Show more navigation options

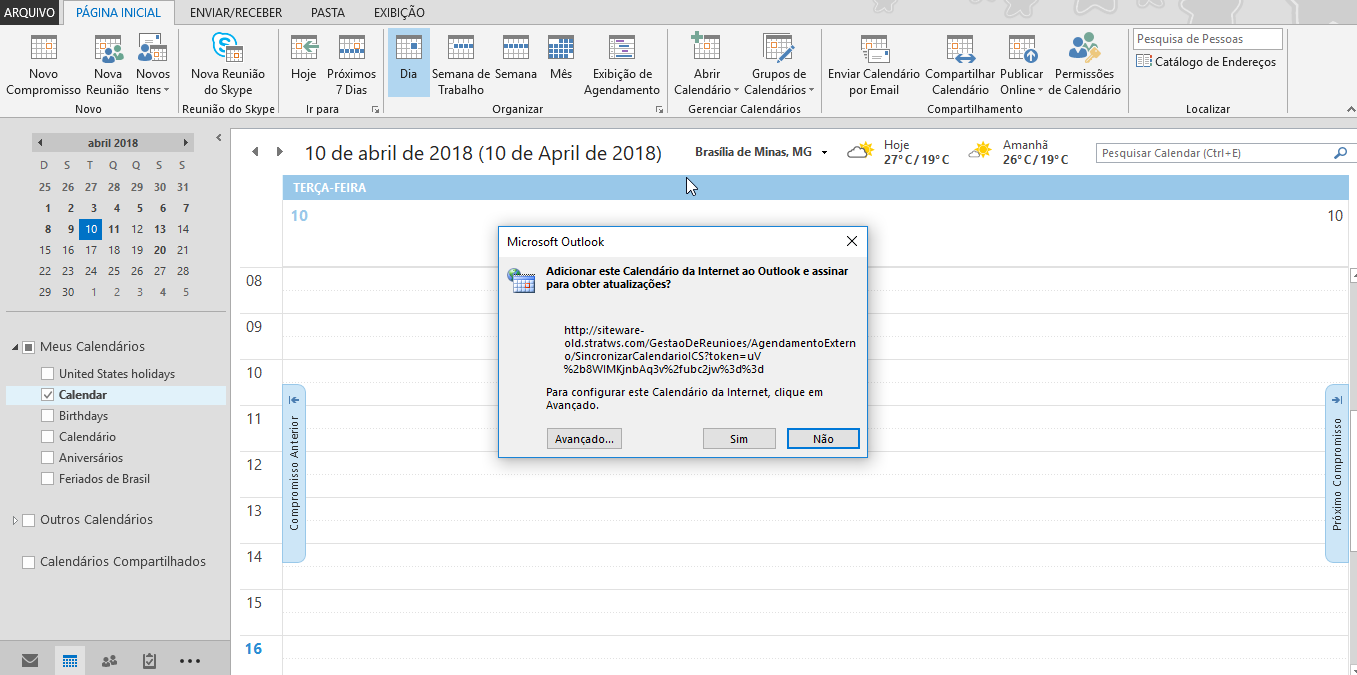pyautogui.click(x=190, y=661)
